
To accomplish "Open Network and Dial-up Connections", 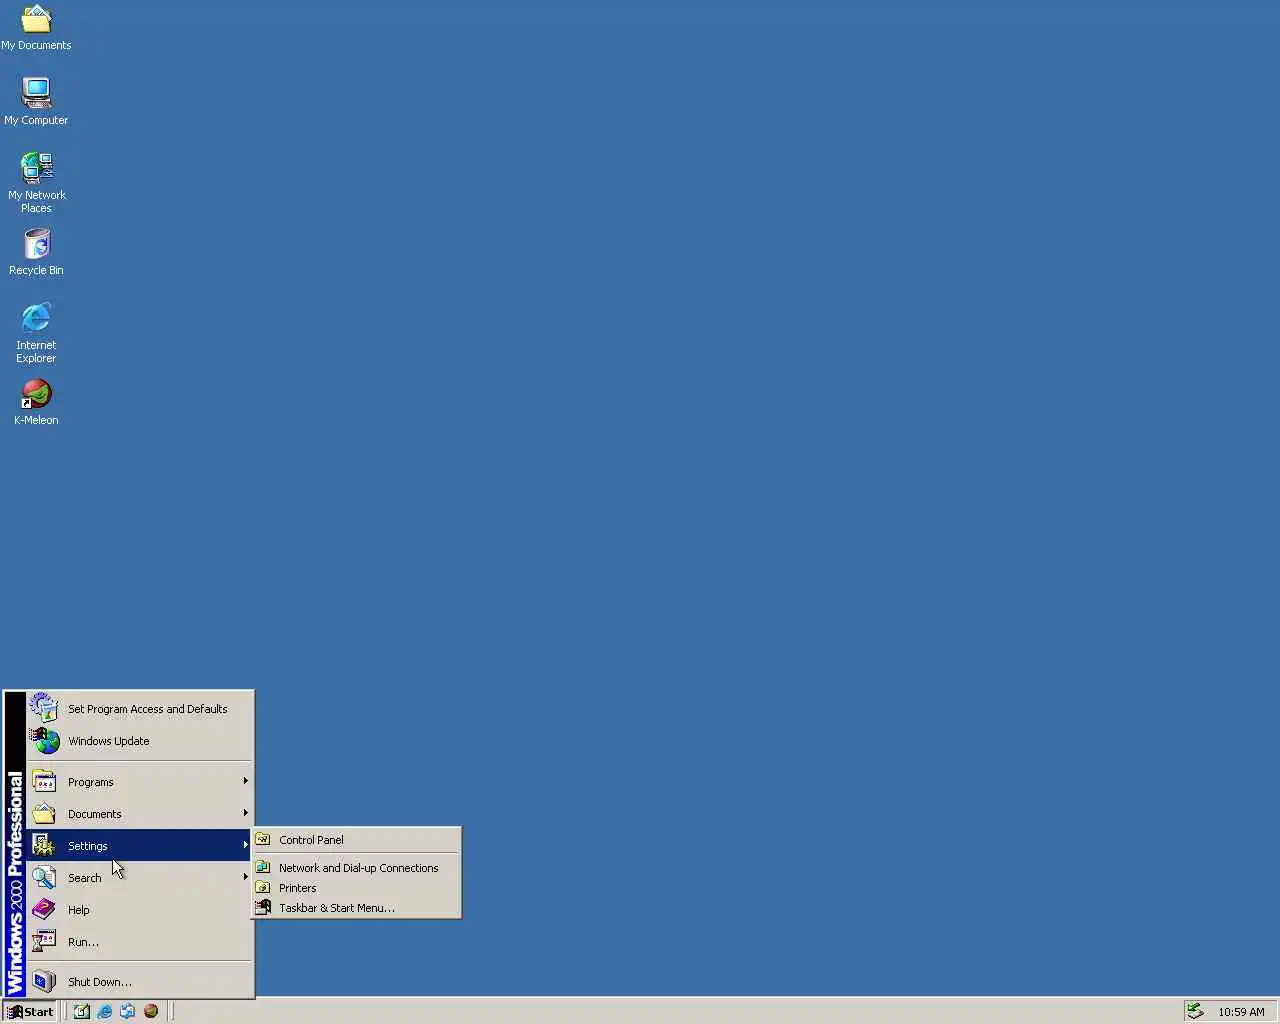I will pos(356,867).
